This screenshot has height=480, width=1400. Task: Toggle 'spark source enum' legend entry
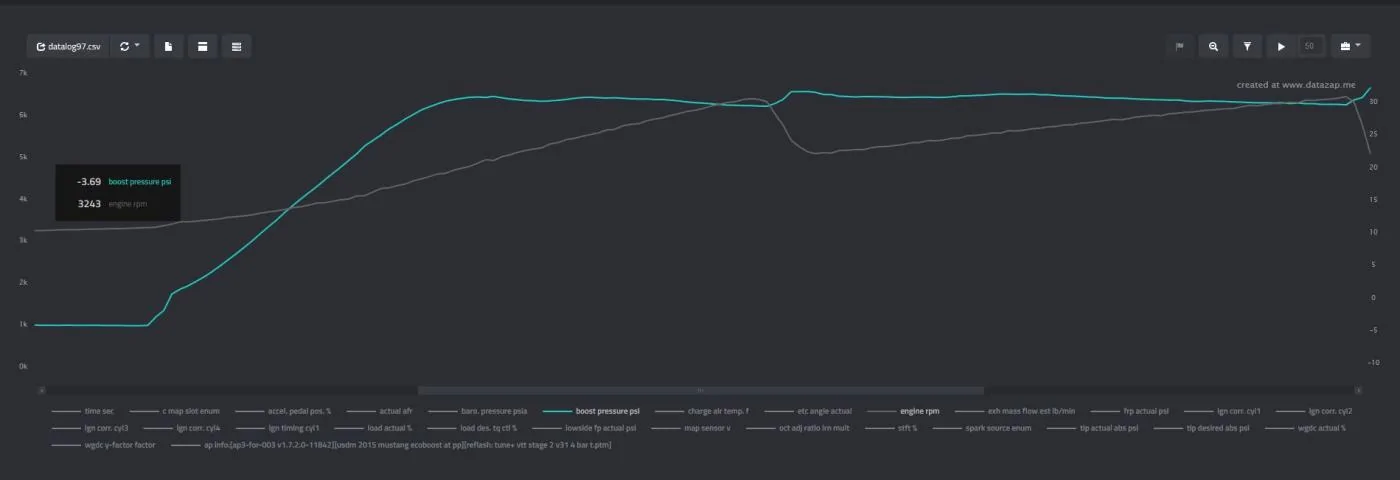tap(982, 427)
